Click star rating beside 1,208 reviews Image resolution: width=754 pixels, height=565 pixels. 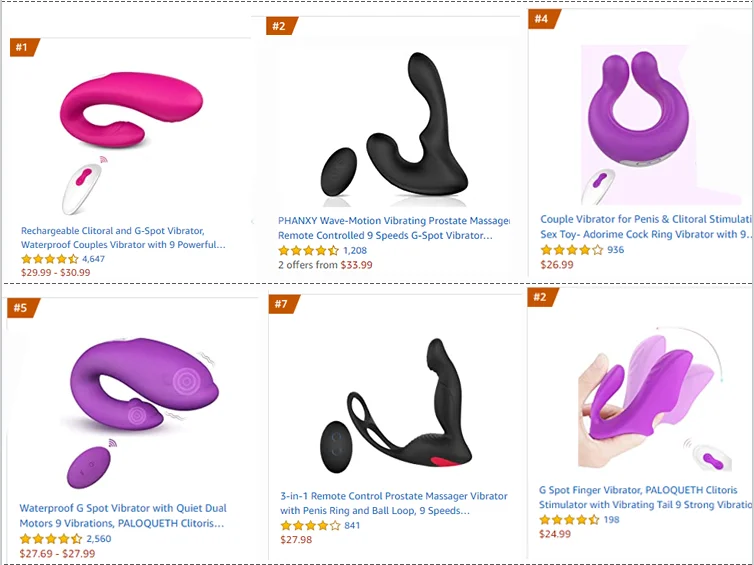click(x=308, y=251)
